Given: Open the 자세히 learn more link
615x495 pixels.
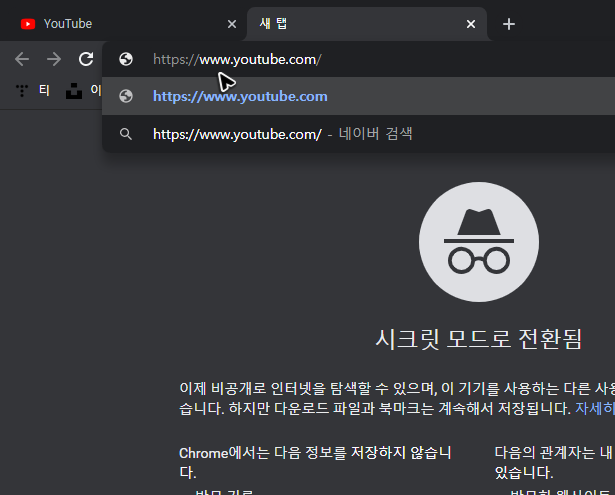Looking at the screenshot, I should [x=595, y=409].
